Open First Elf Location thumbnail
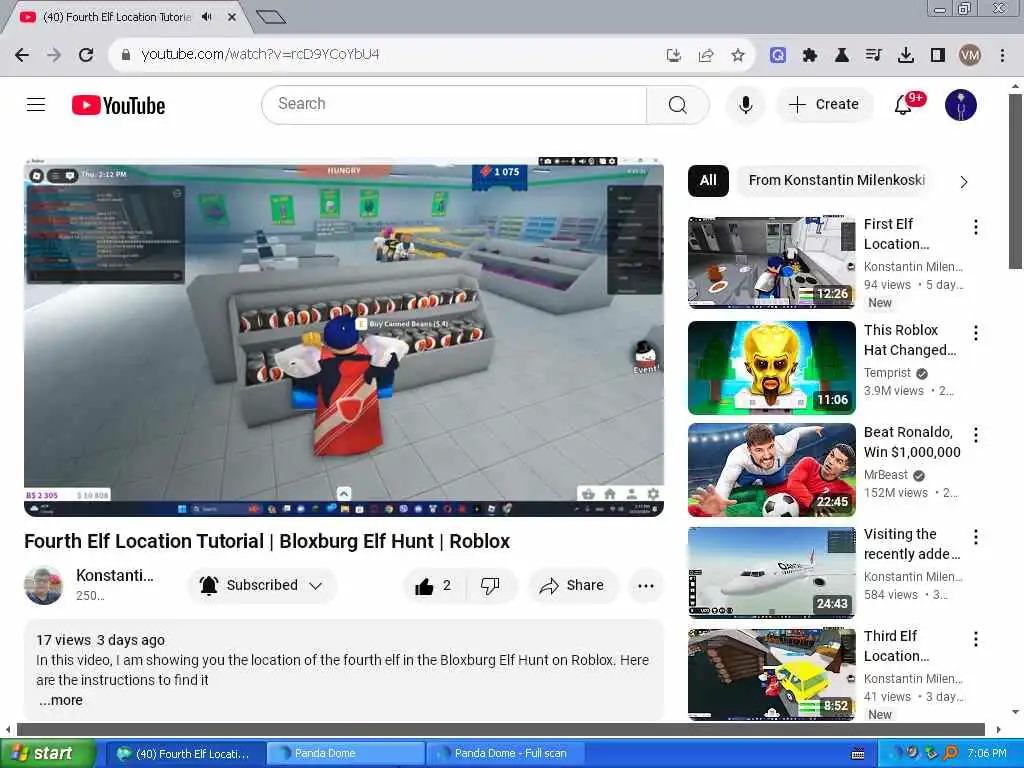Image resolution: width=1024 pixels, height=768 pixels. coord(772,263)
